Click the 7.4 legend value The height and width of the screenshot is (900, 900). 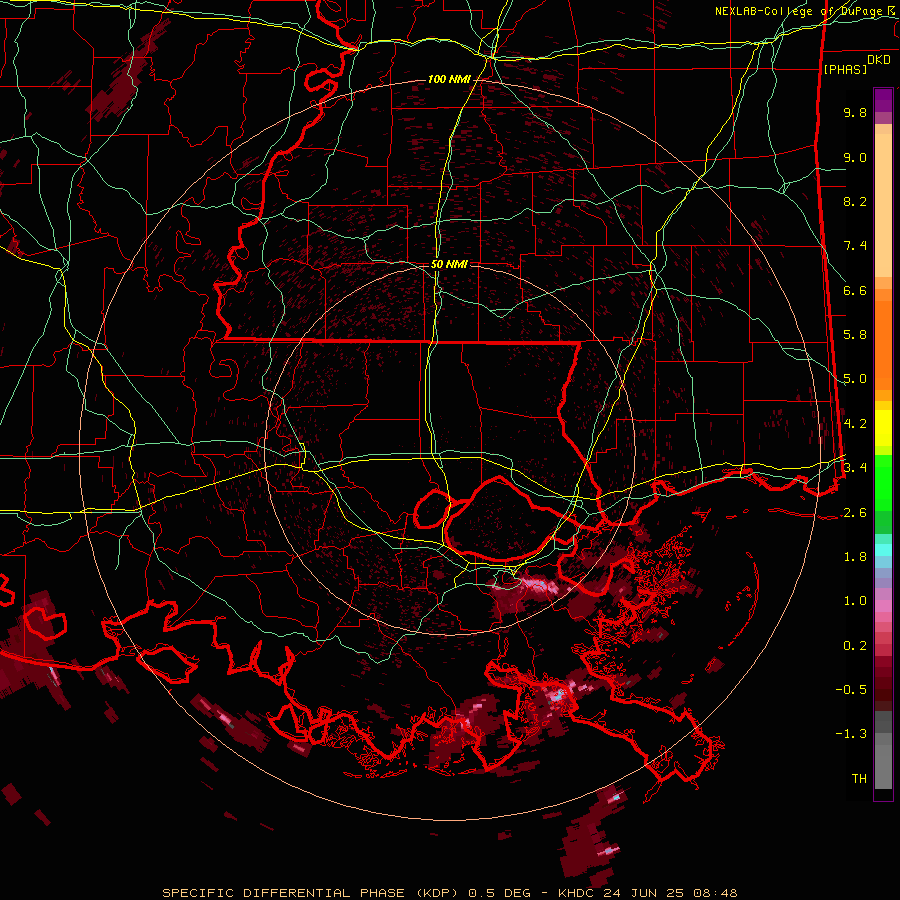click(x=855, y=246)
